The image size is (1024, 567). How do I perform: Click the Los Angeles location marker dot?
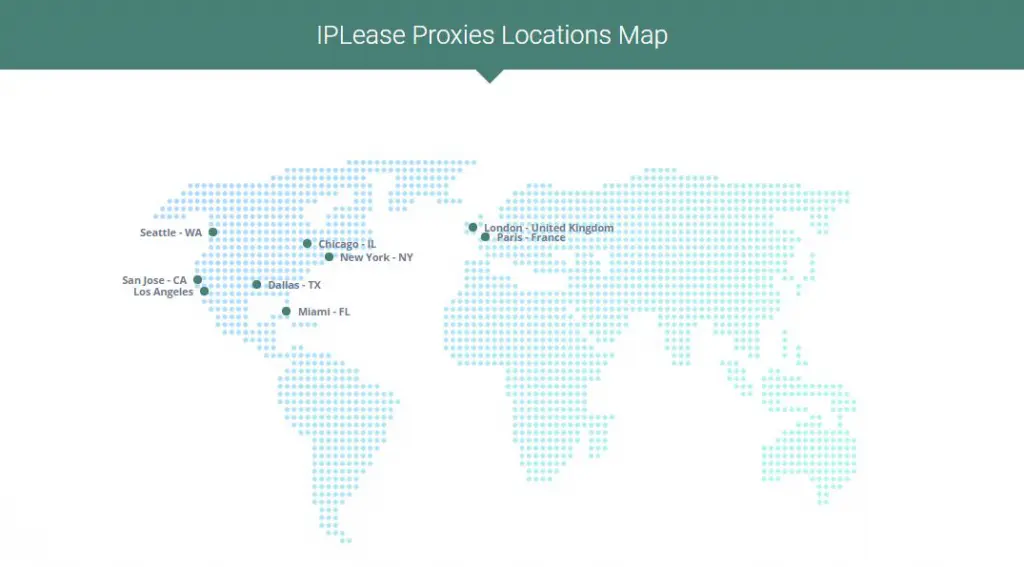pos(204,291)
